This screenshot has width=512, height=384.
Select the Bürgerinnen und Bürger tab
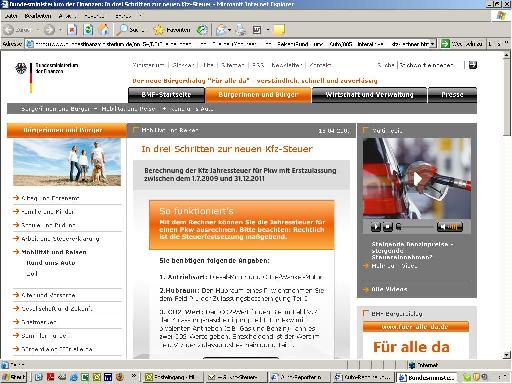258,95
